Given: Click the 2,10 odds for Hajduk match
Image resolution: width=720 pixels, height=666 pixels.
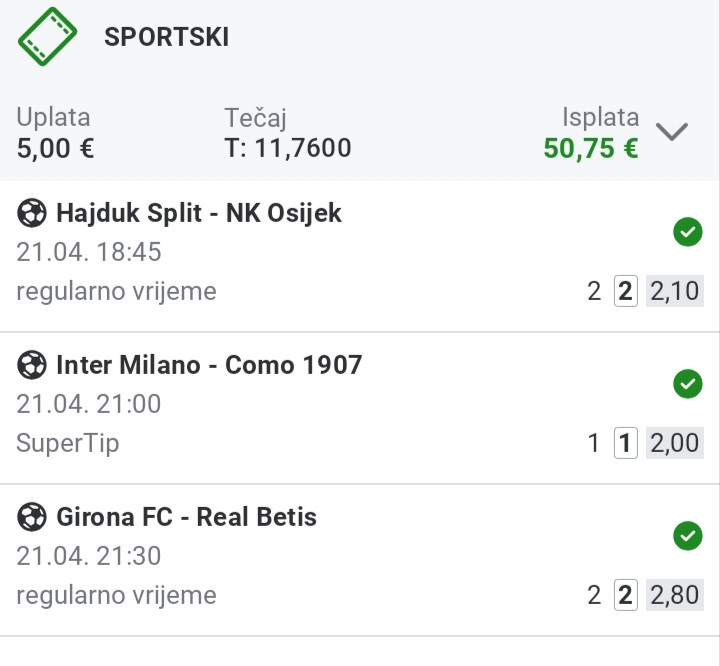Looking at the screenshot, I should (x=674, y=291).
